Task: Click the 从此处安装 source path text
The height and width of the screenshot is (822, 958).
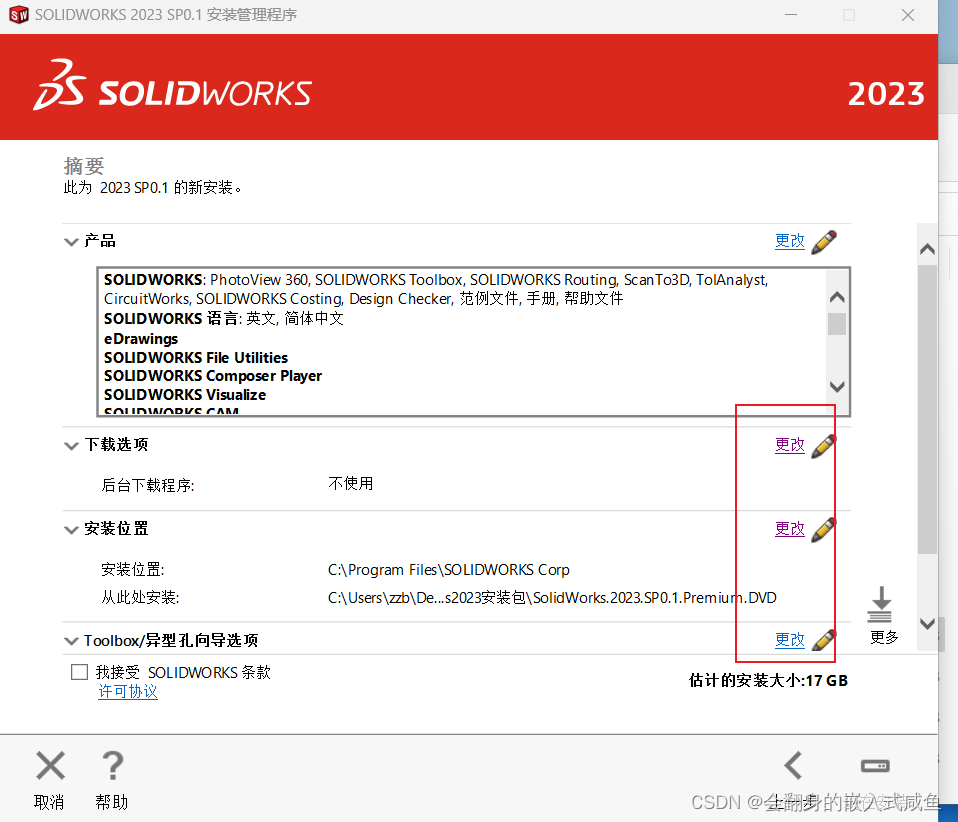Action: 552,598
